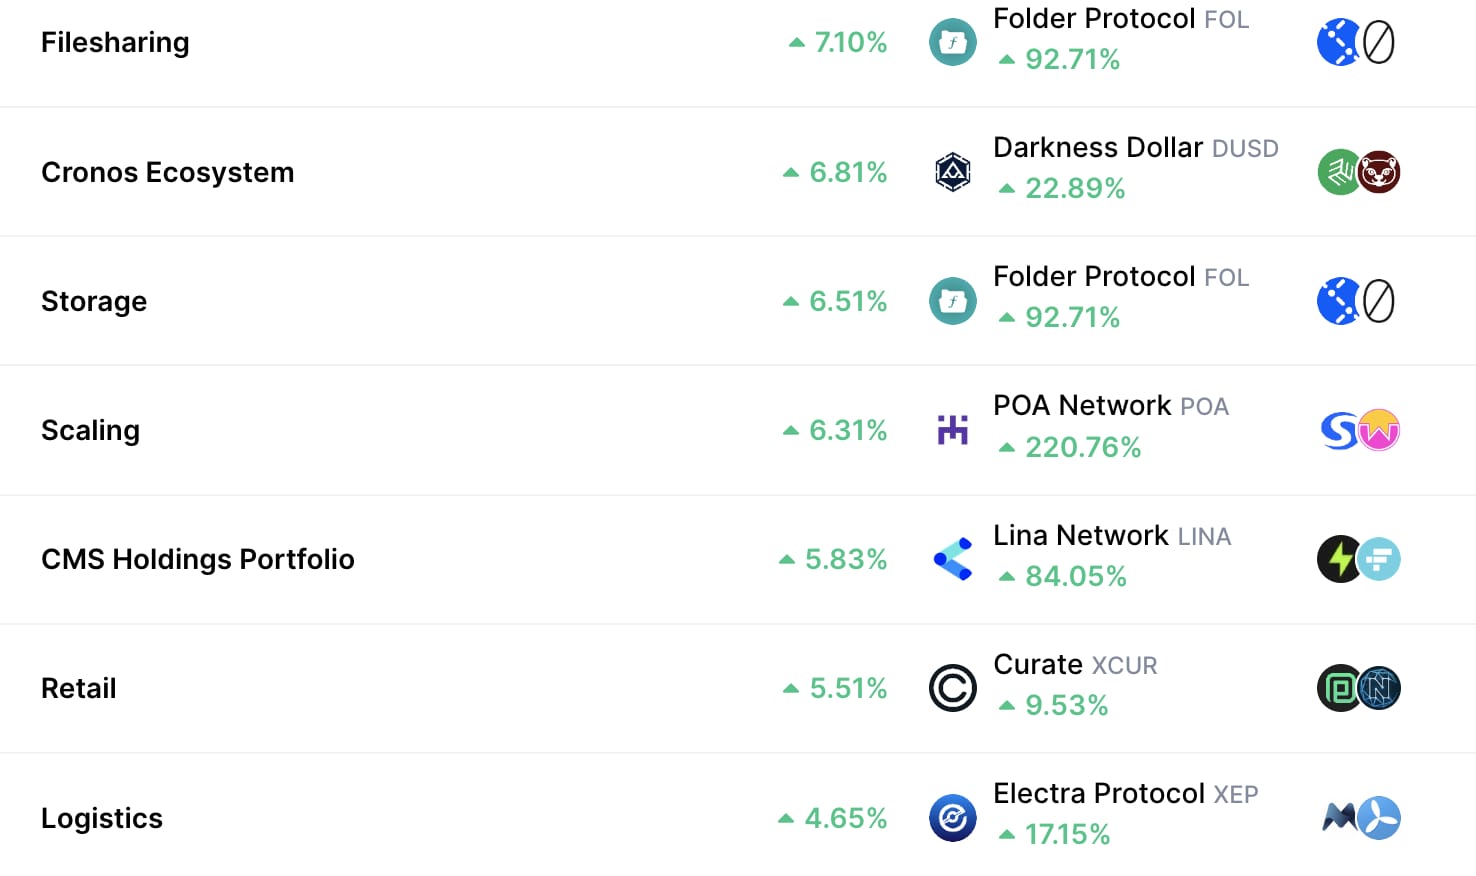The width and height of the screenshot is (1476, 876).
Task: Click the POA Network coin icon
Action: [x=952, y=430]
